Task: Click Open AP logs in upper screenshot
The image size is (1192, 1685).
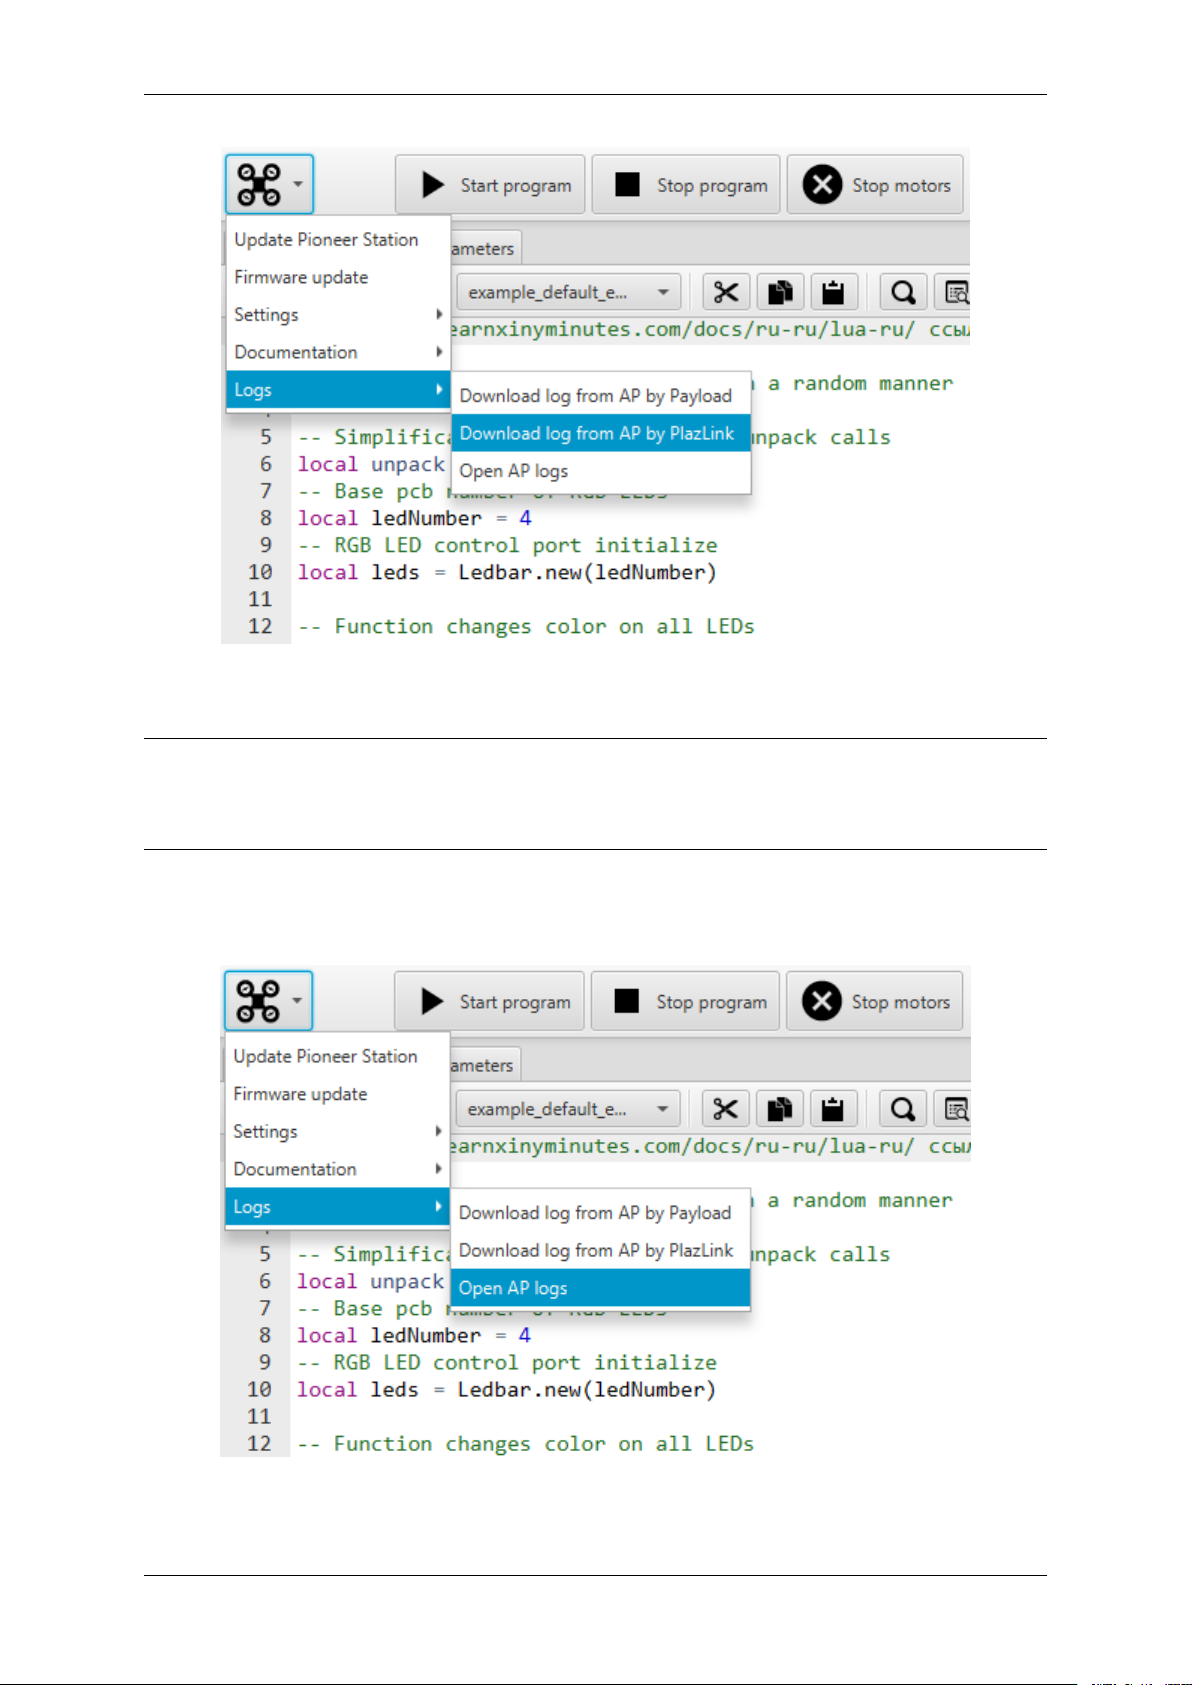Action: (601, 471)
